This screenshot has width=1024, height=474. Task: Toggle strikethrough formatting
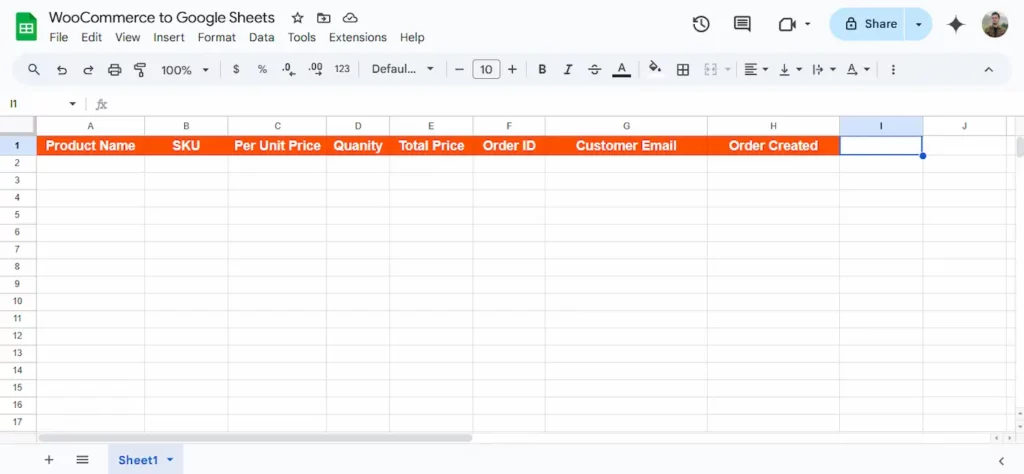[594, 69]
